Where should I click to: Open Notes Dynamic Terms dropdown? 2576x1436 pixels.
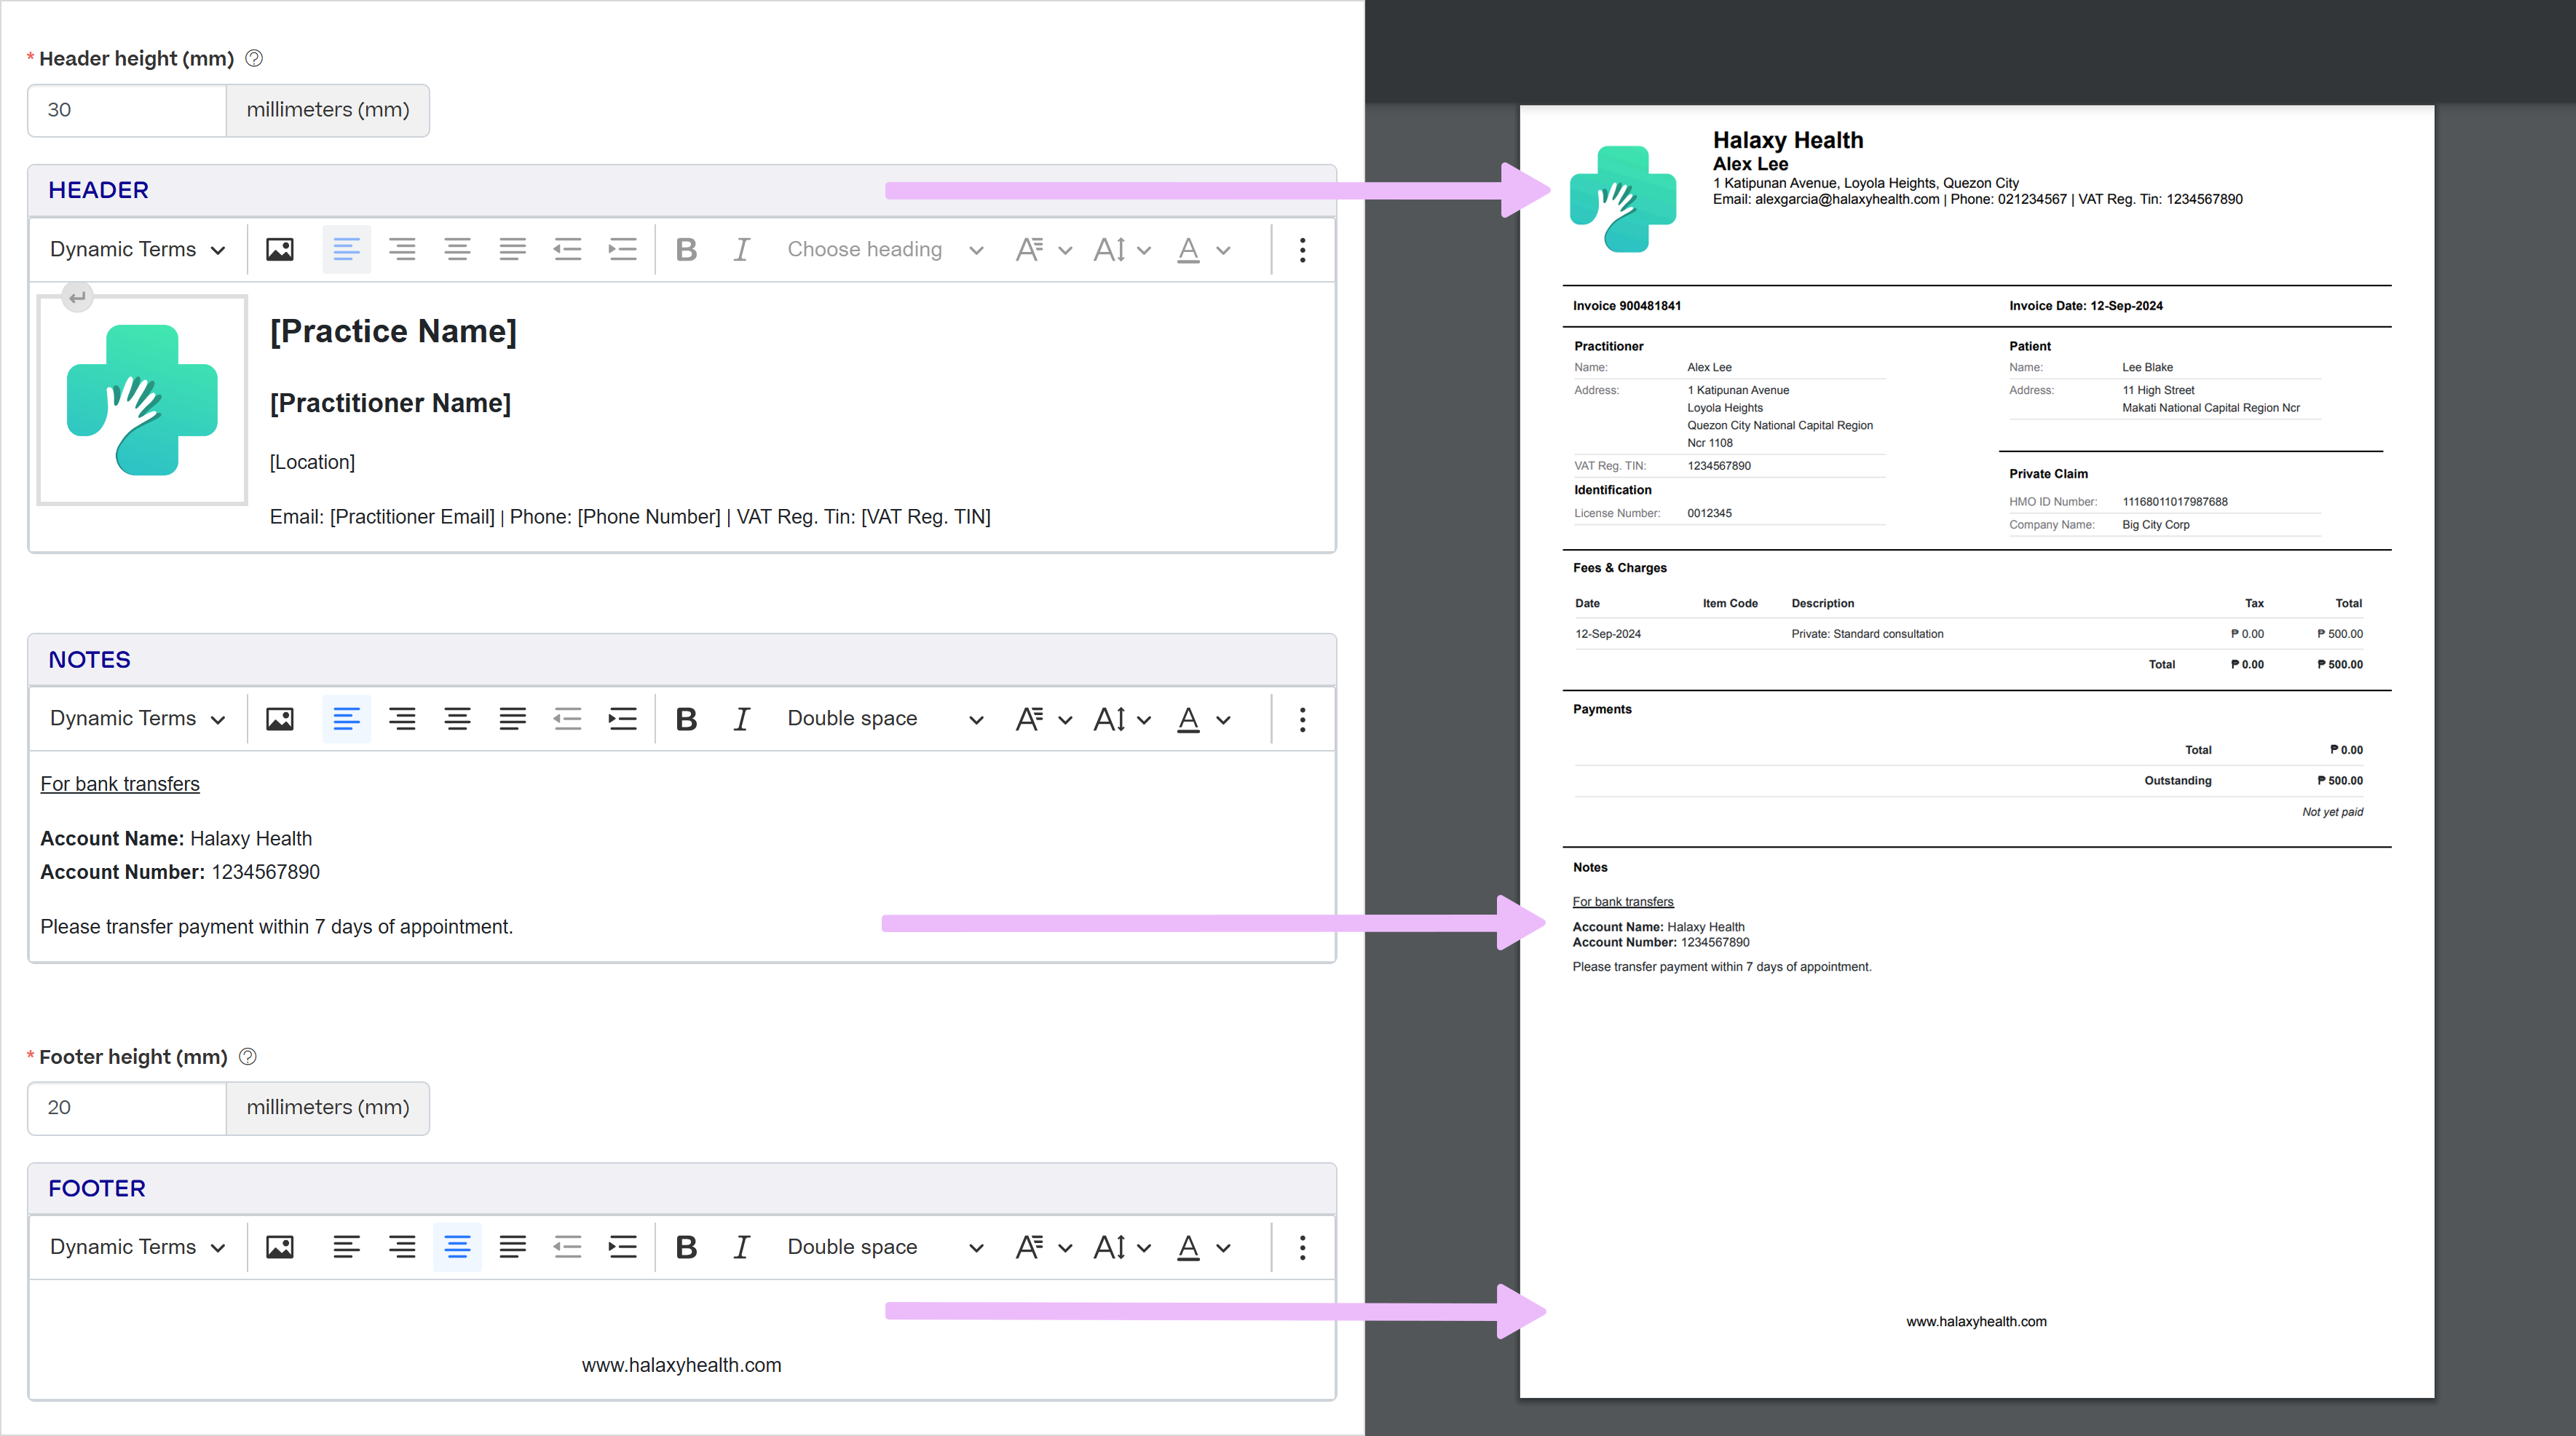(137, 719)
